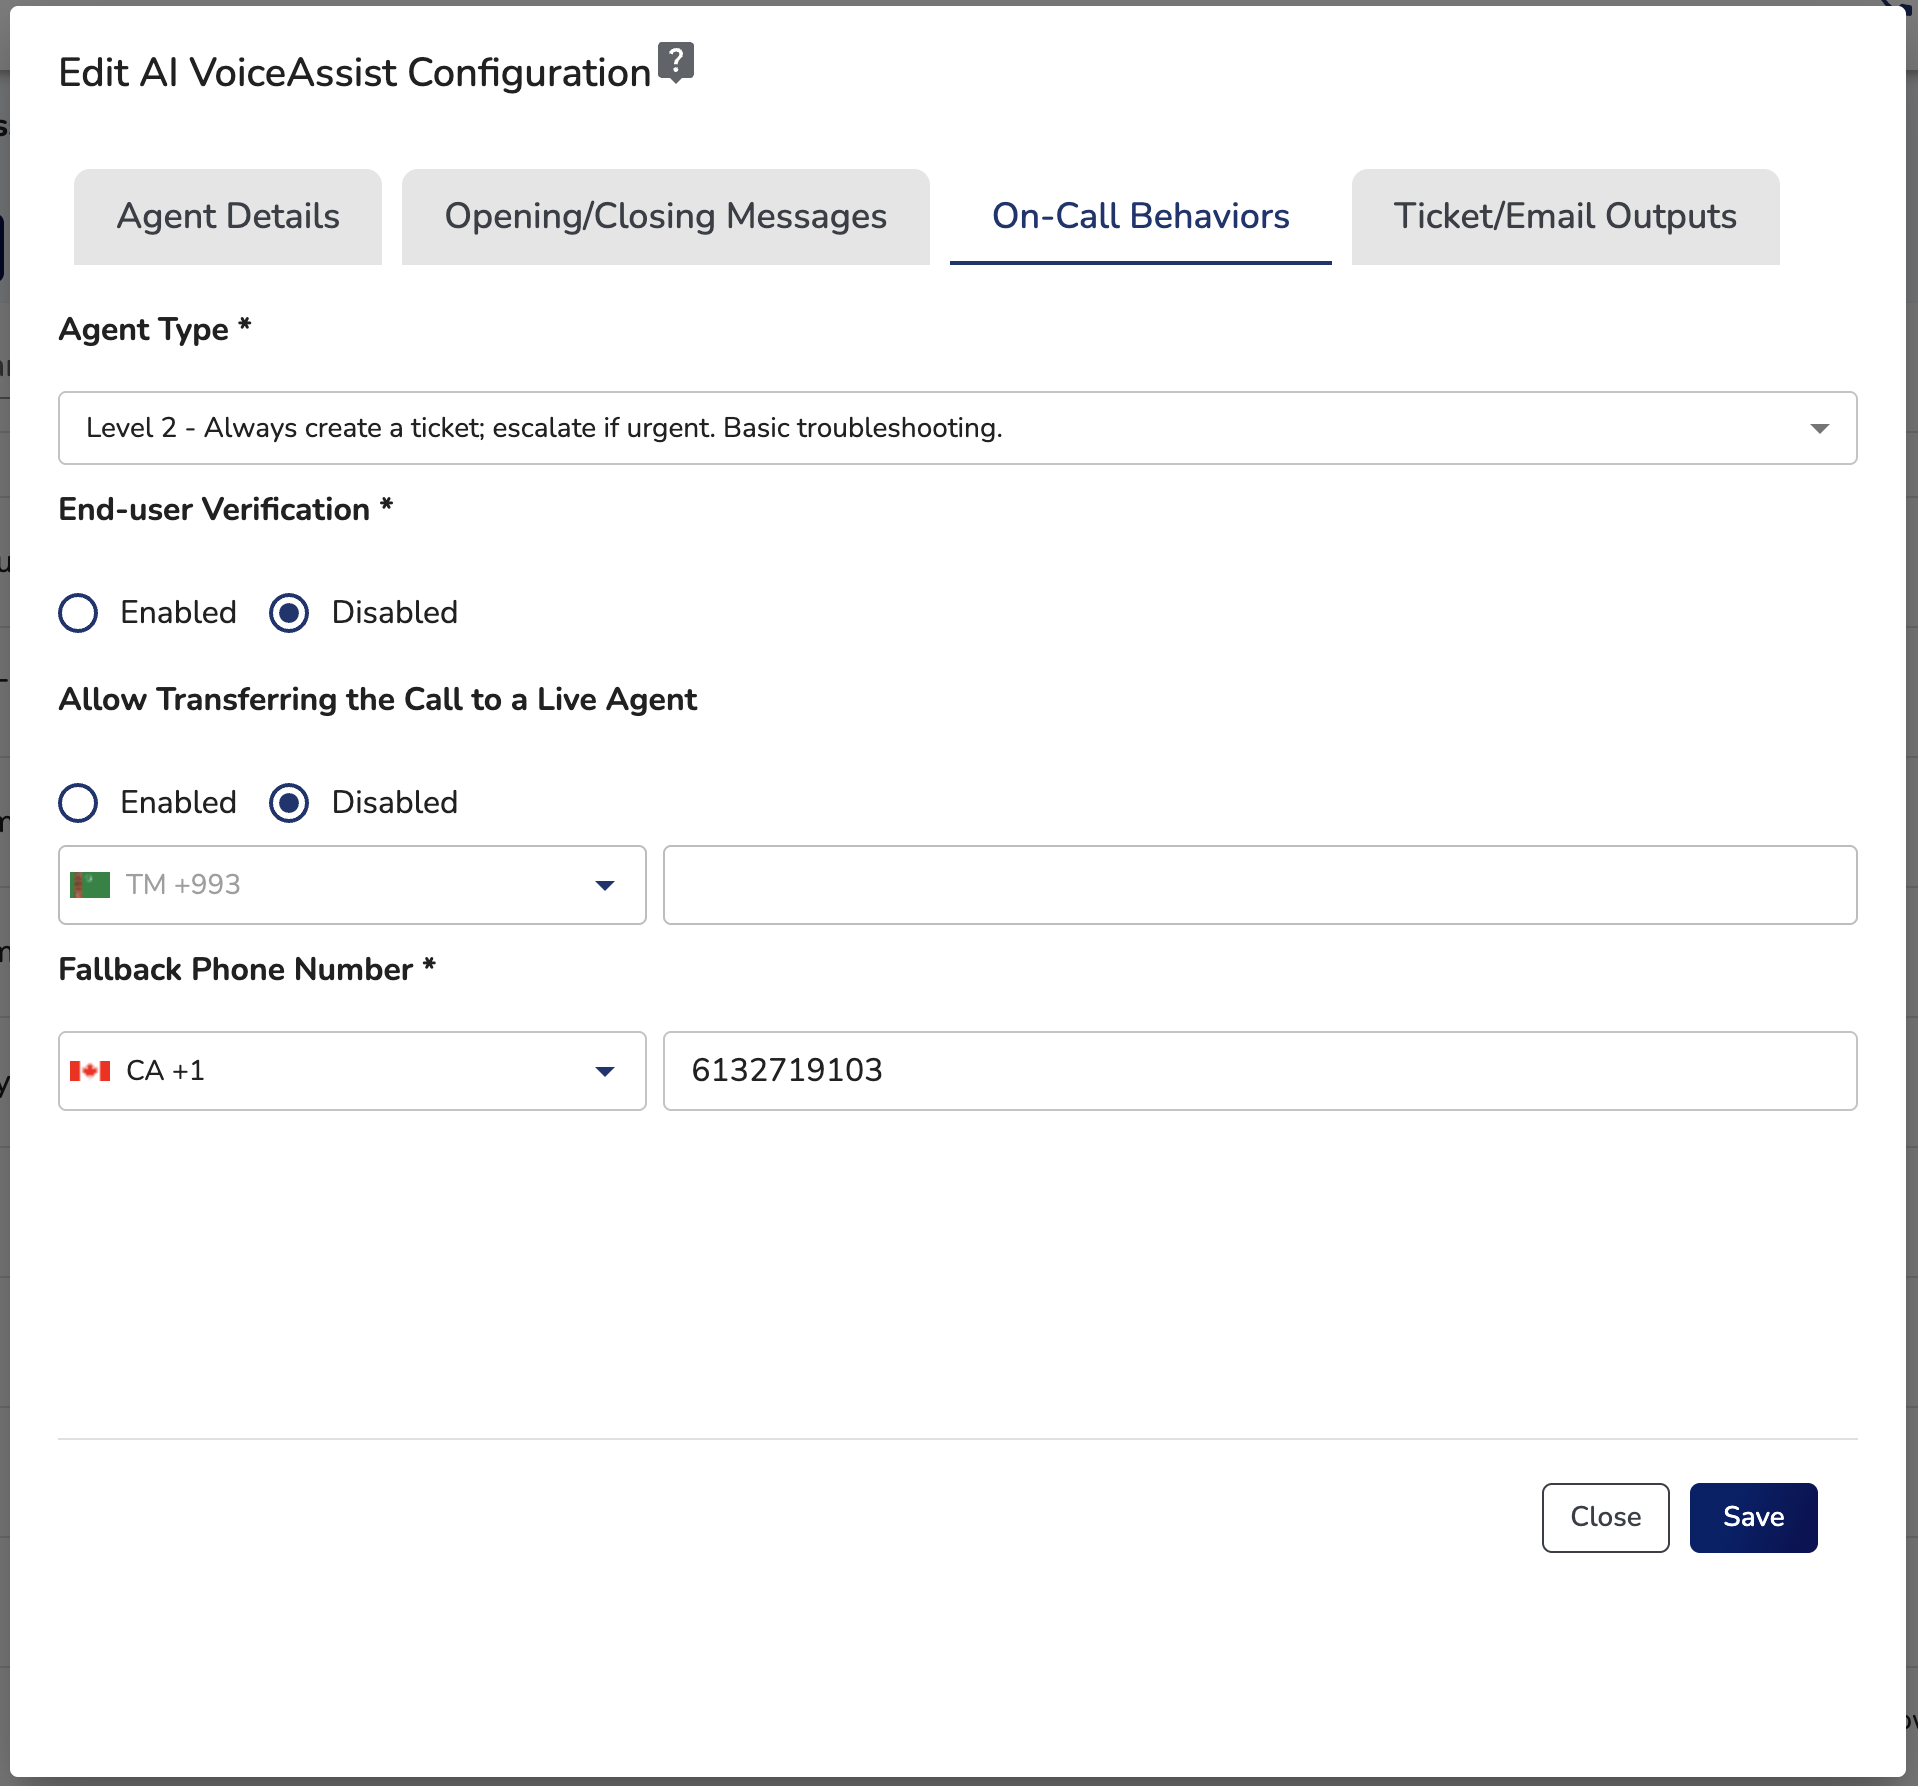Click the Turkmenistan flag icon
1918x1786 pixels.
click(90, 885)
